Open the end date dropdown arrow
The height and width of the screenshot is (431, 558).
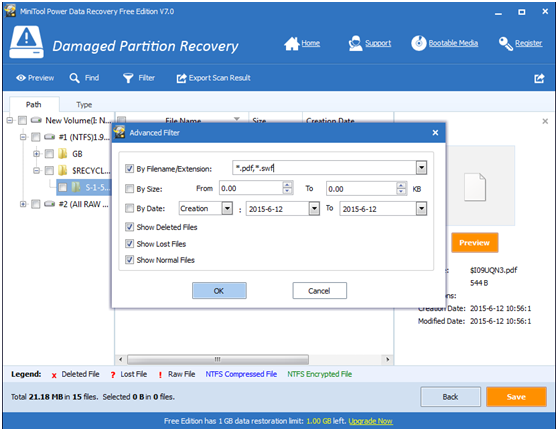tap(421, 209)
